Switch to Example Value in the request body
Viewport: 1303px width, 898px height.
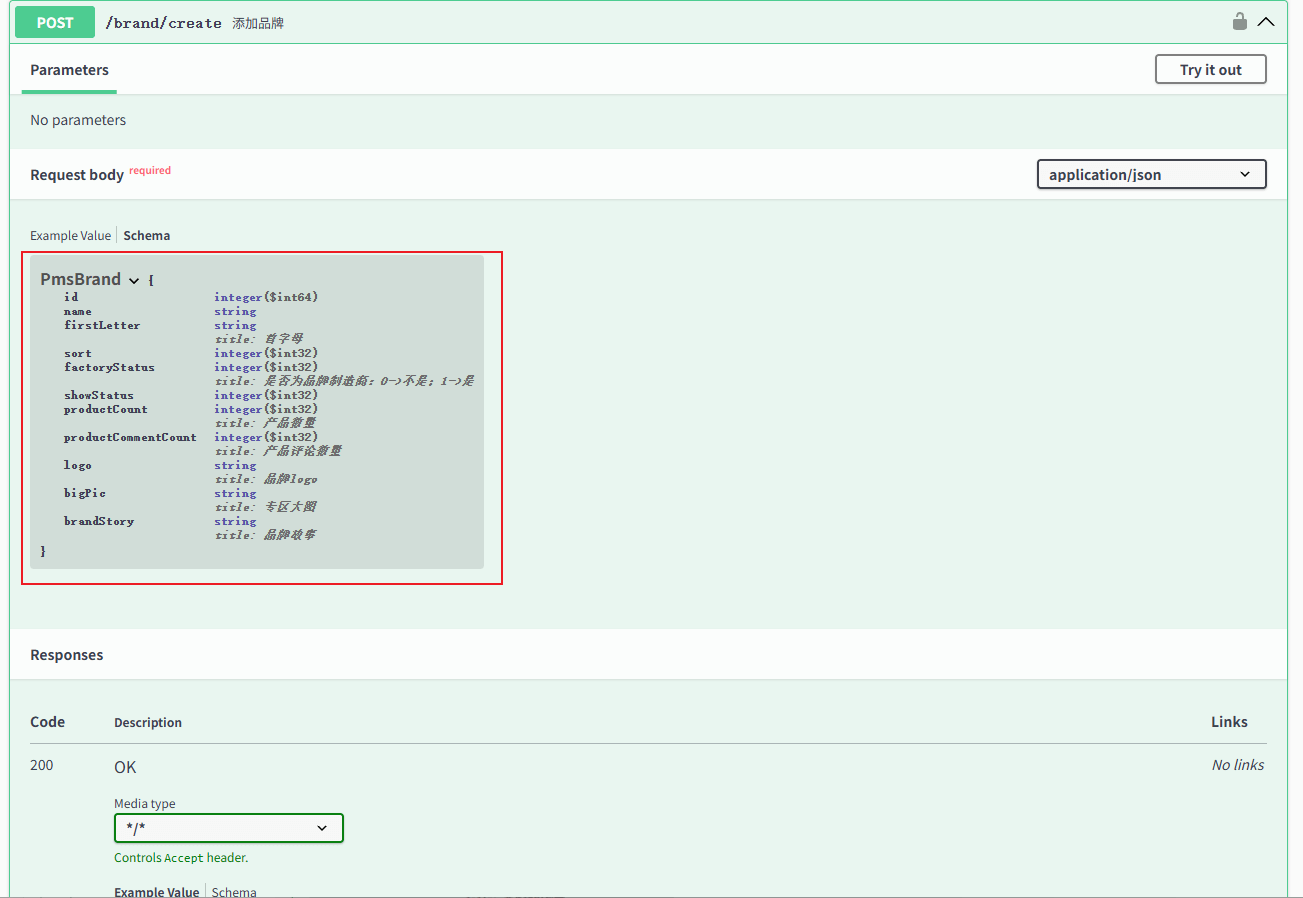(x=70, y=236)
